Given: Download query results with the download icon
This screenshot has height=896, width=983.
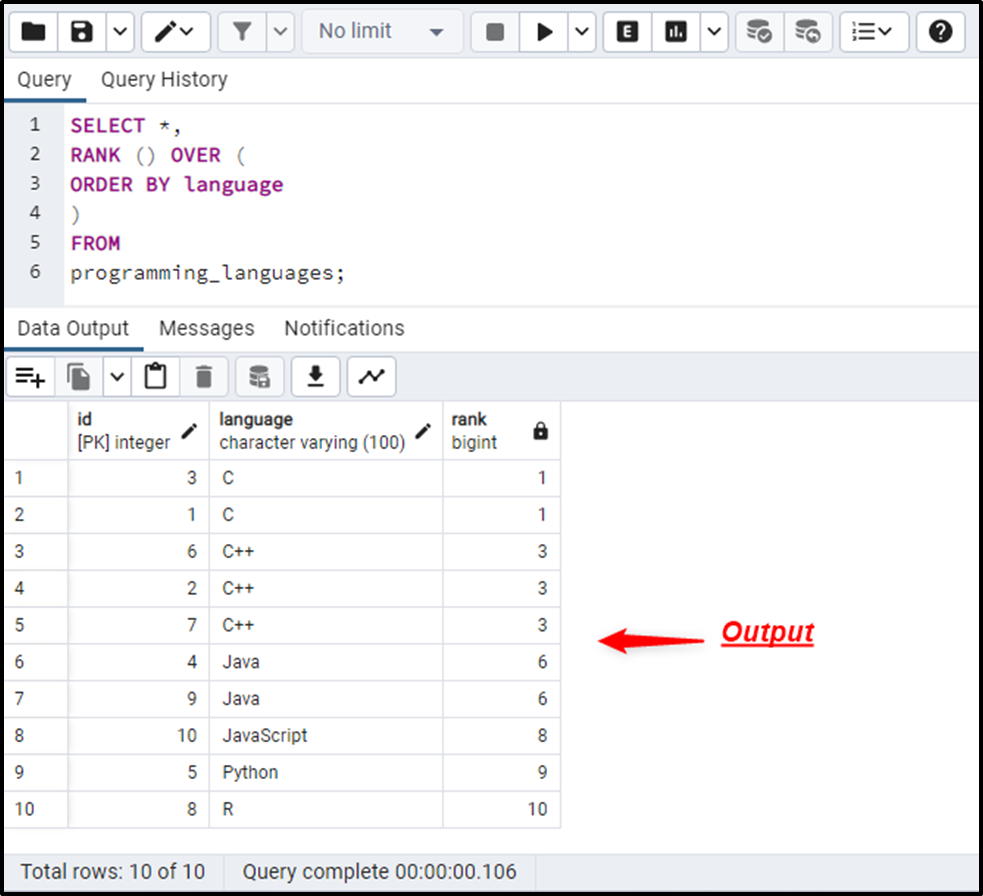Looking at the screenshot, I should (x=316, y=377).
